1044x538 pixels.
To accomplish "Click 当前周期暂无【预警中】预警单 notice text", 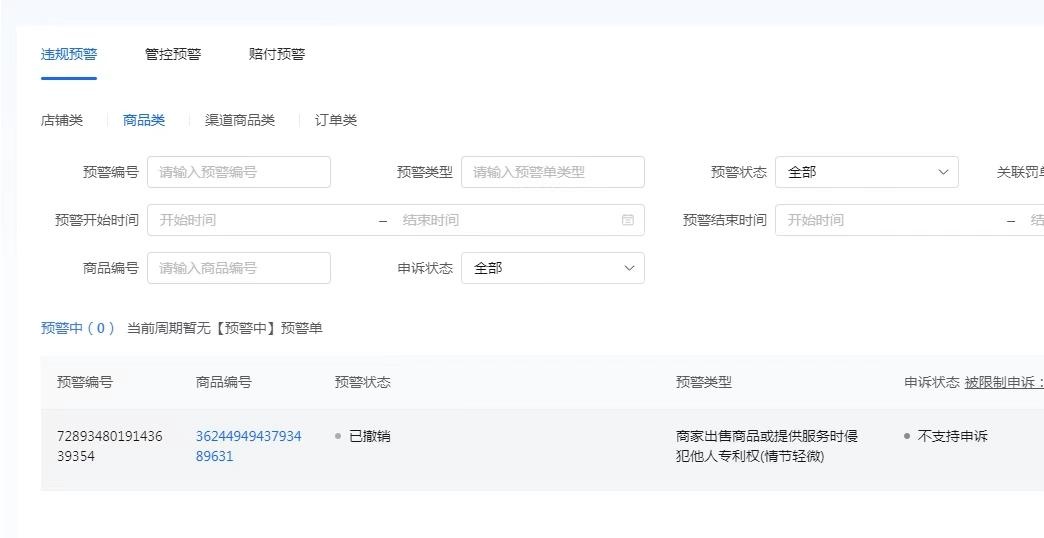I will point(224,328).
